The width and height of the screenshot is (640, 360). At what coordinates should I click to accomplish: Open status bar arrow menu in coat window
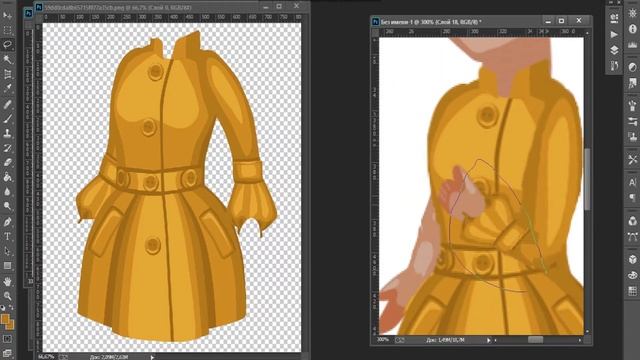coord(152,357)
